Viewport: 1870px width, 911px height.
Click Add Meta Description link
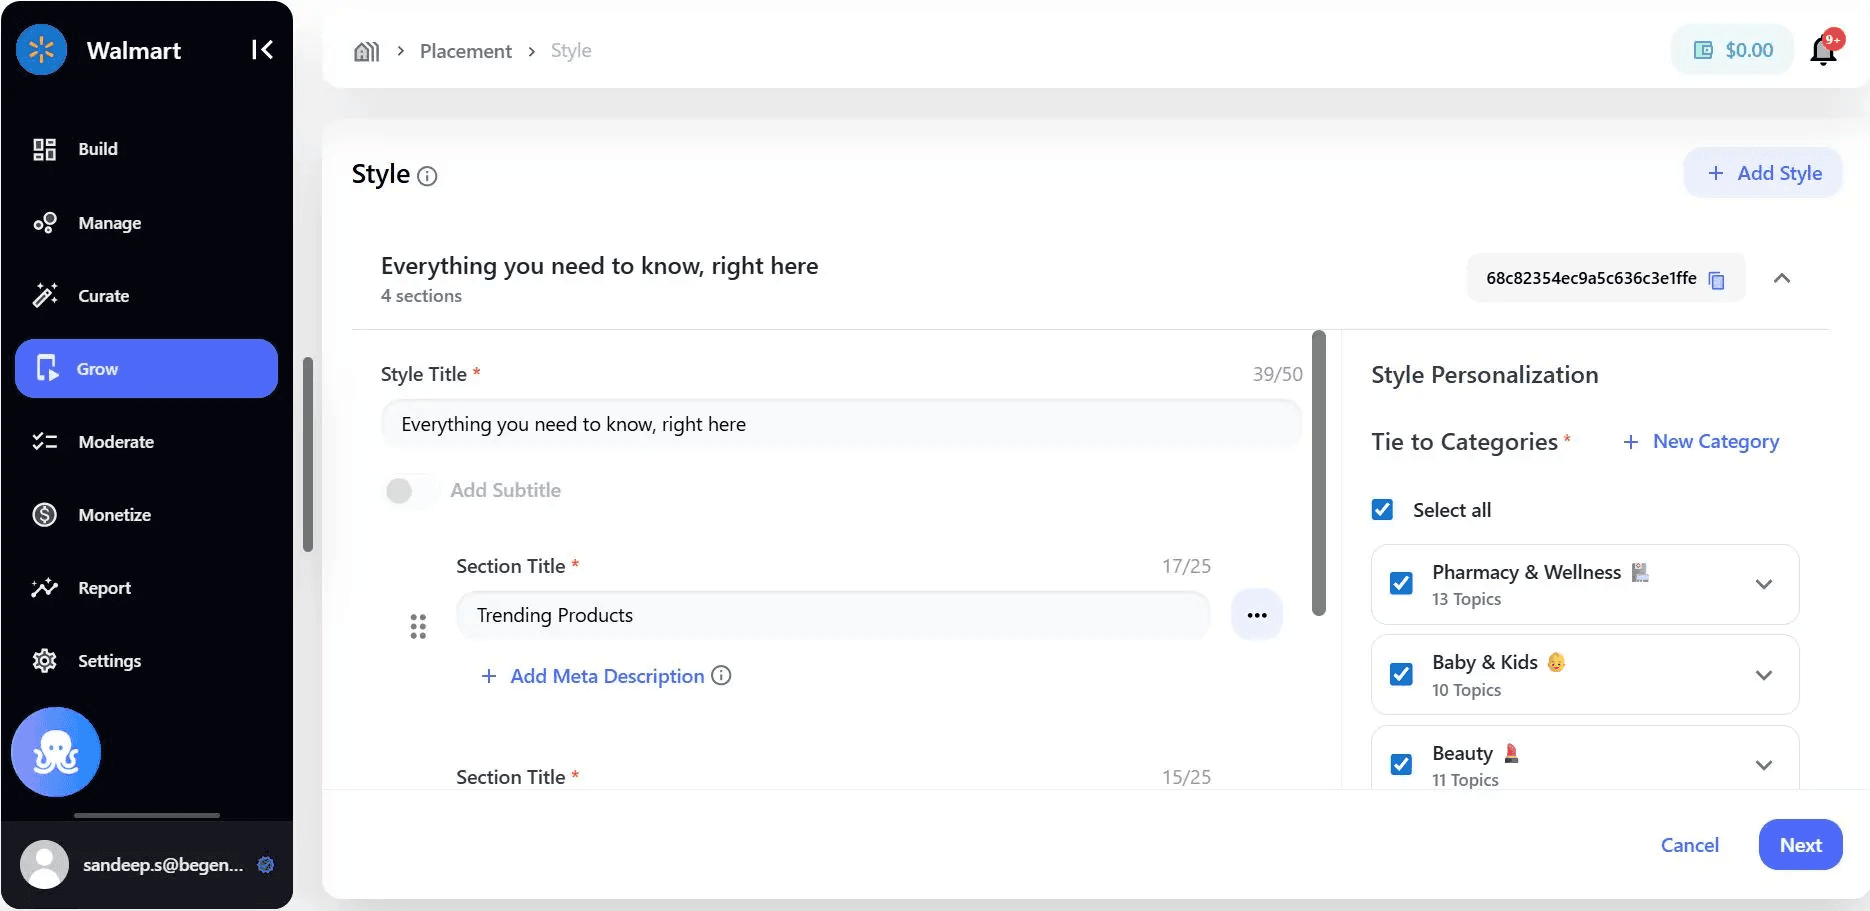point(607,676)
